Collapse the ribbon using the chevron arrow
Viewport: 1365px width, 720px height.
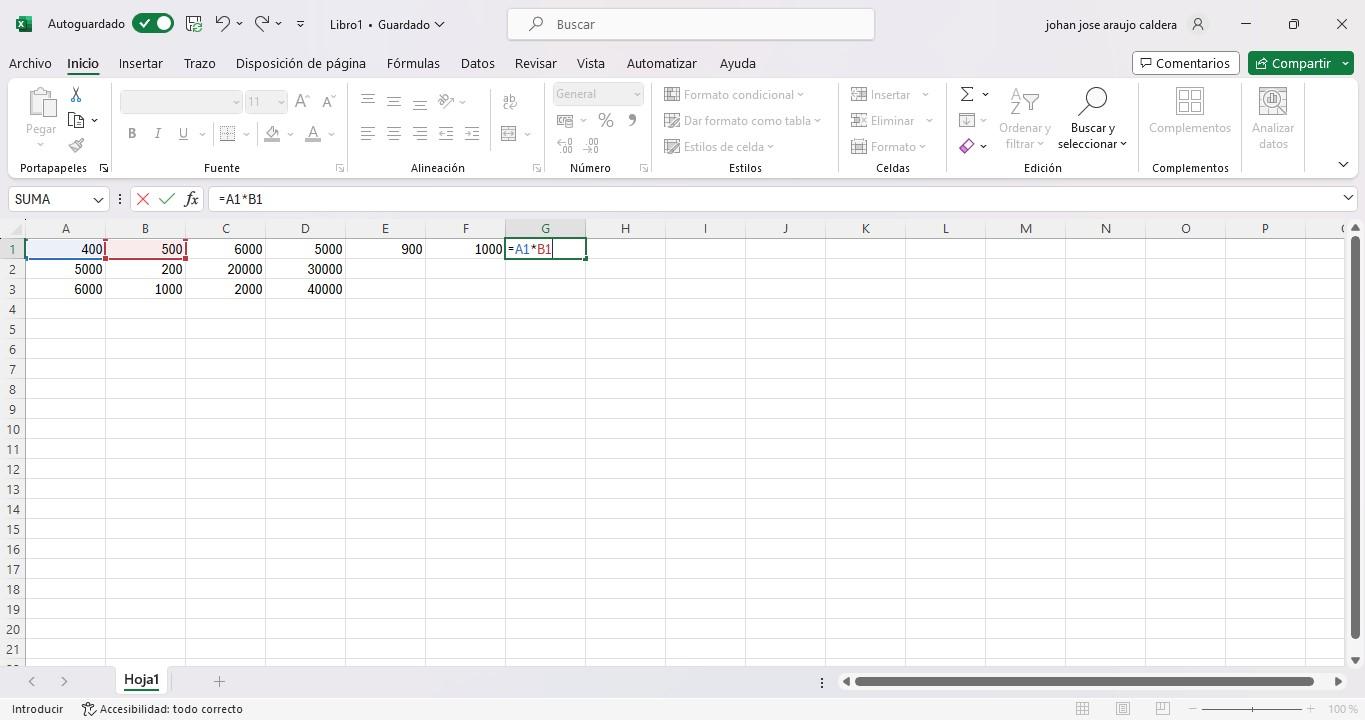pyautogui.click(x=1343, y=165)
